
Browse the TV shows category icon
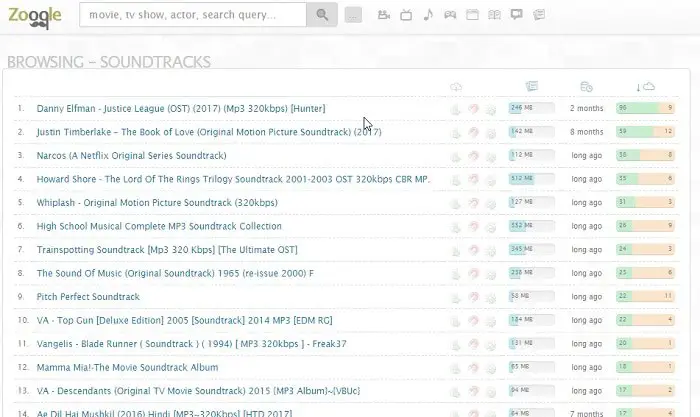tap(406, 15)
